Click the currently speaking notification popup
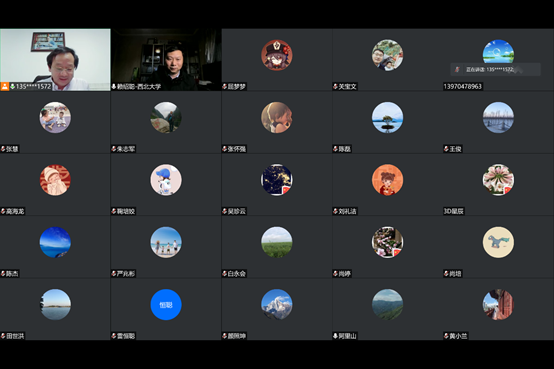The image size is (554, 369). coord(495,70)
